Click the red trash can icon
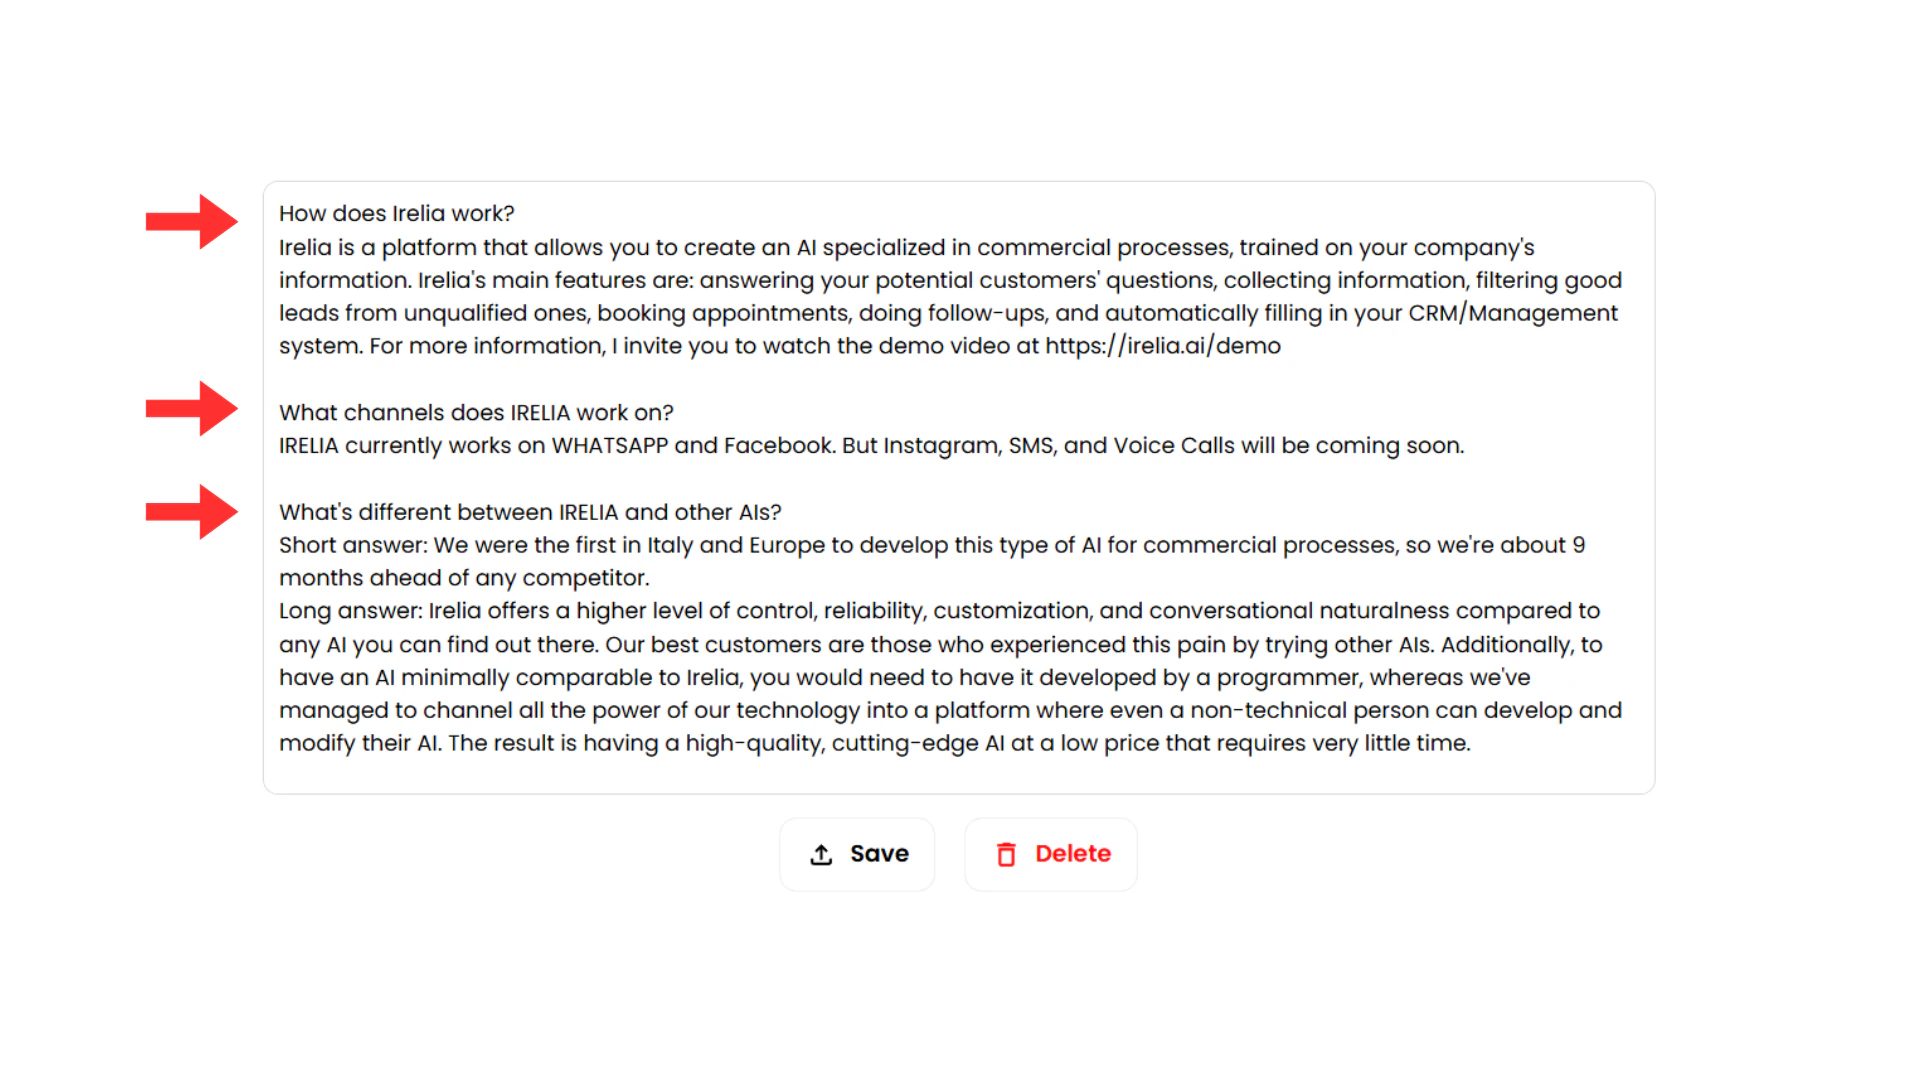Image resolution: width=1920 pixels, height=1080 pixels. (x=1006, y=854)
